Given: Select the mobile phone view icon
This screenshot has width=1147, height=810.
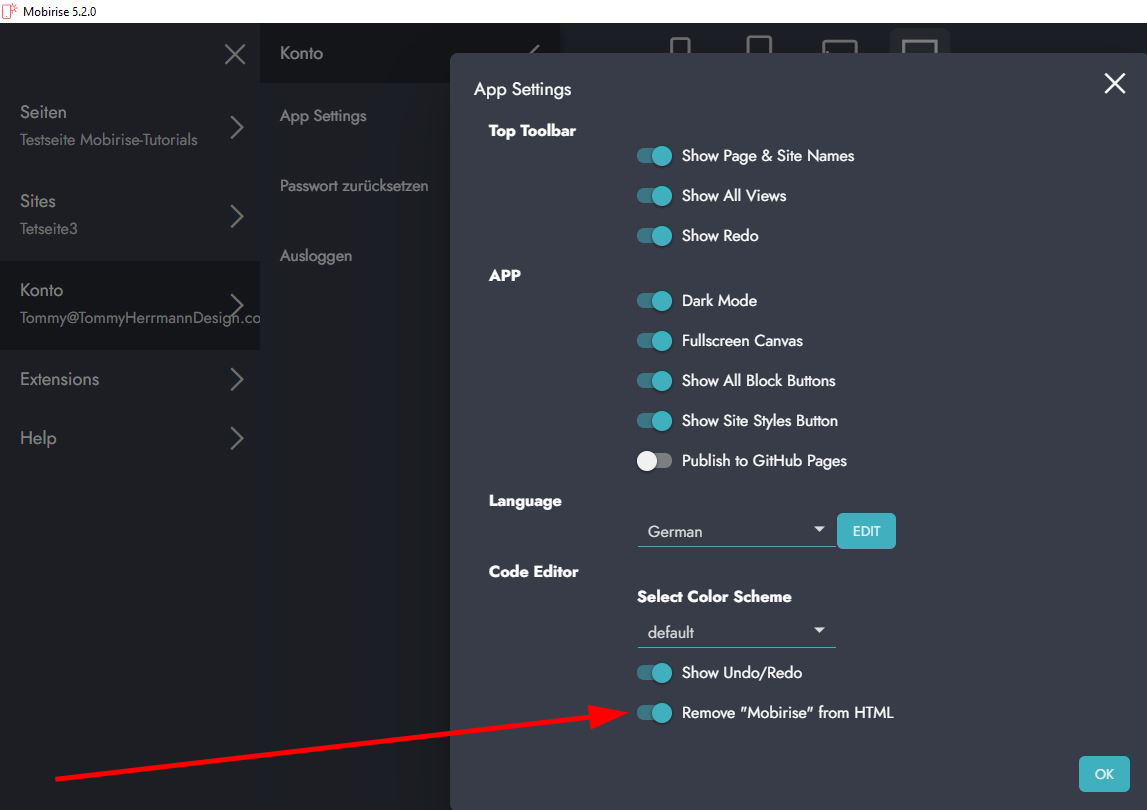Looking at the screenshot, I should [680, 47].
